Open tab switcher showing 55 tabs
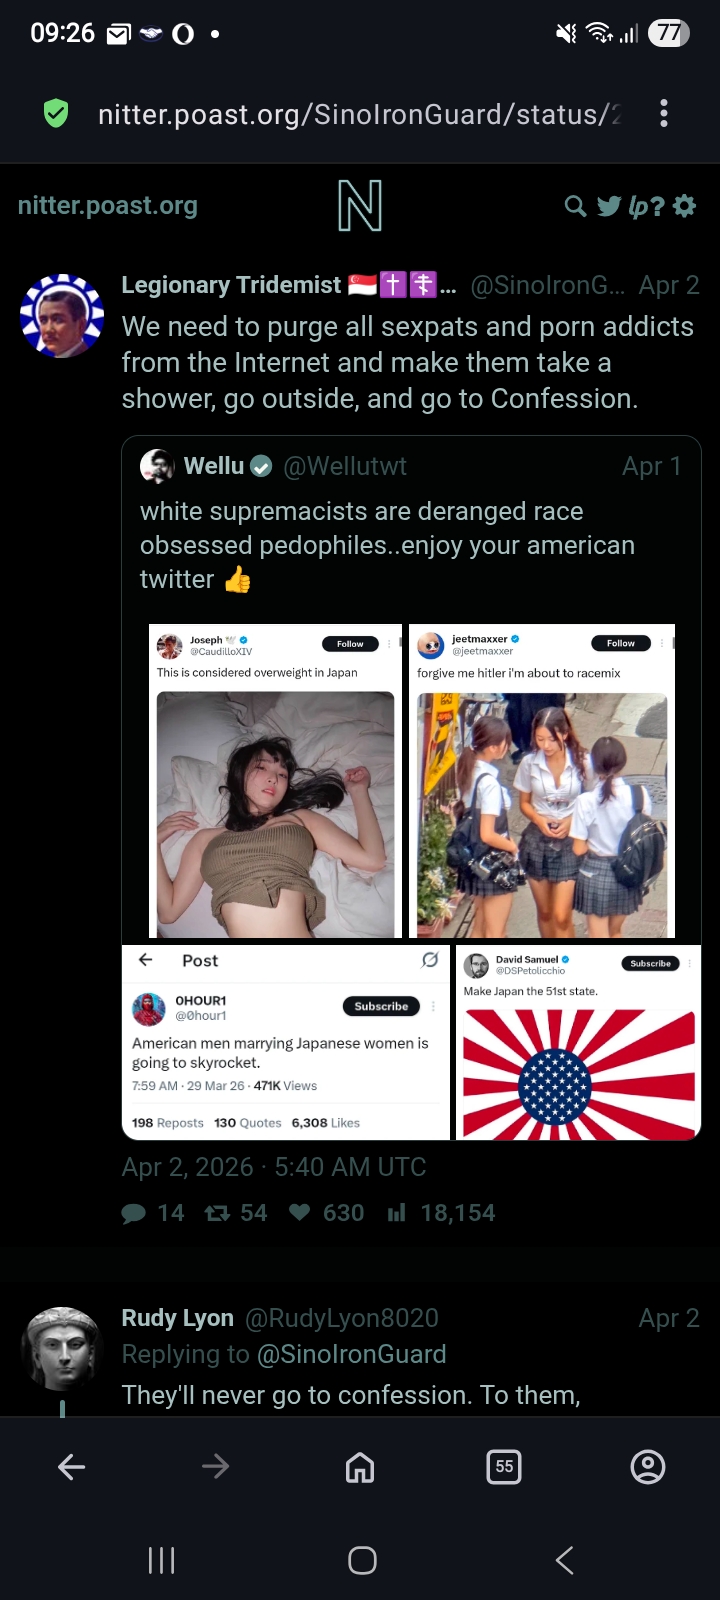This screenshot has height=1600, width=720. pyautogui.click(x=504, y=1467)
